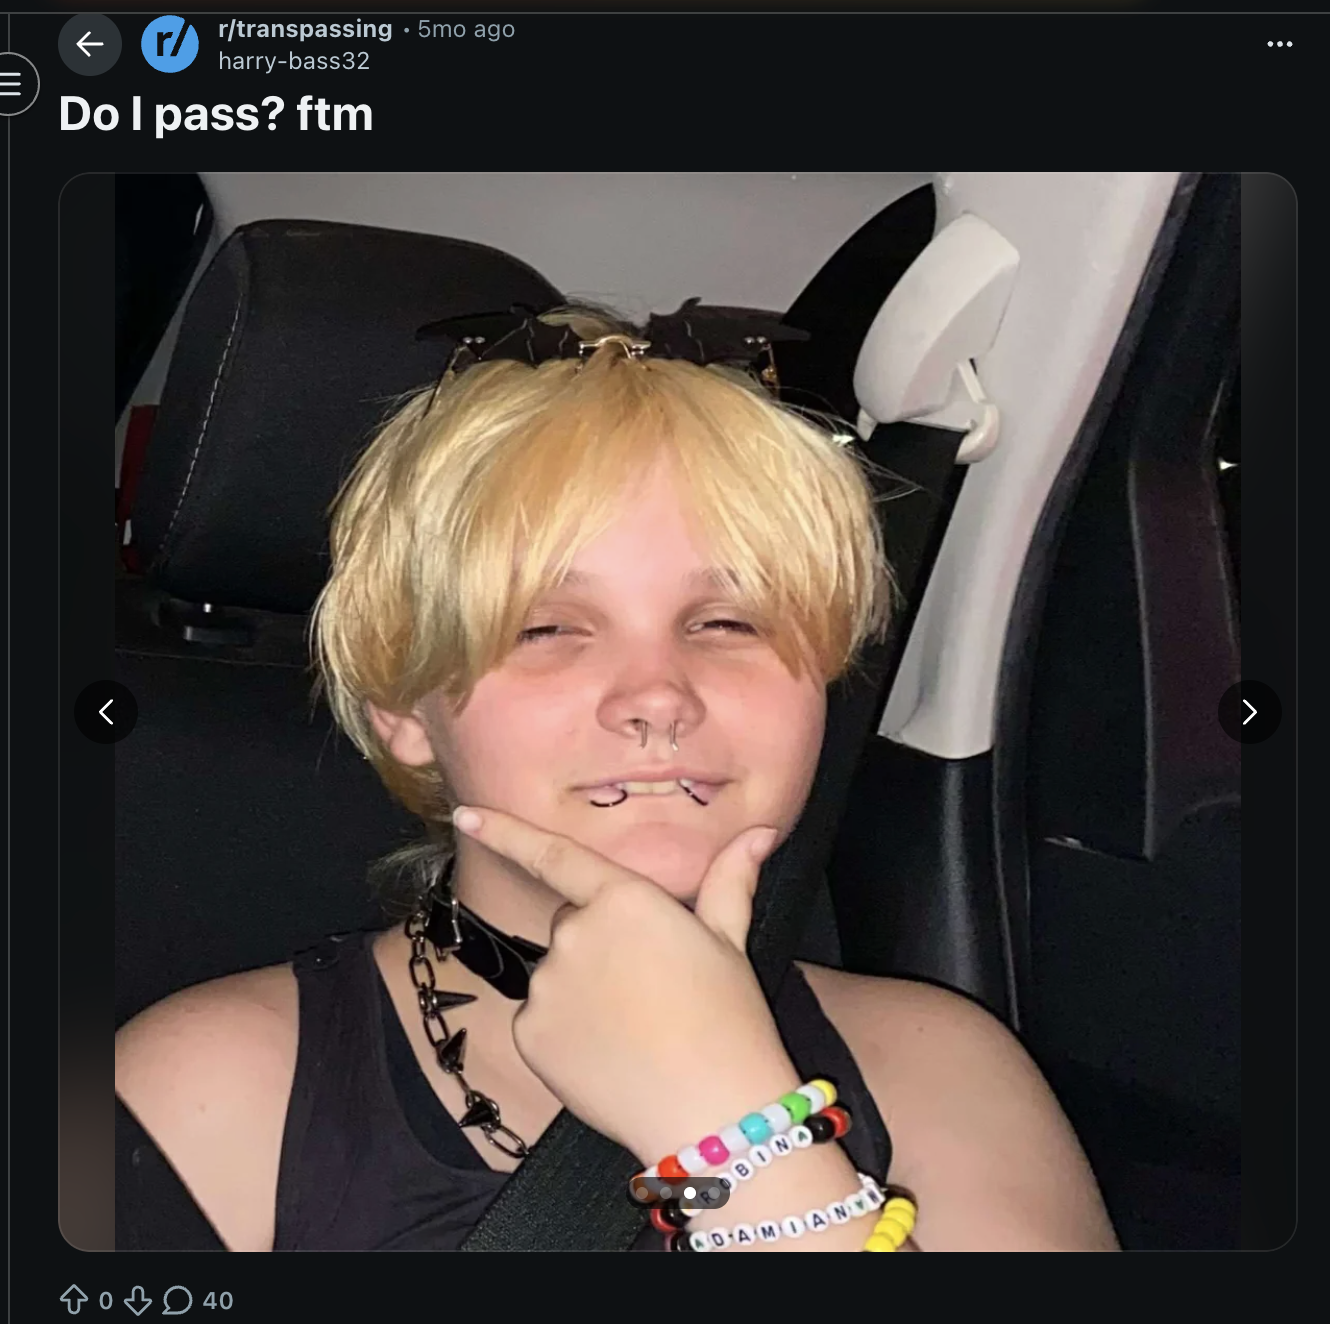Advance to the next gallery image
This screenshot has width=1330, height=1324.
[x=1249, y=712]
